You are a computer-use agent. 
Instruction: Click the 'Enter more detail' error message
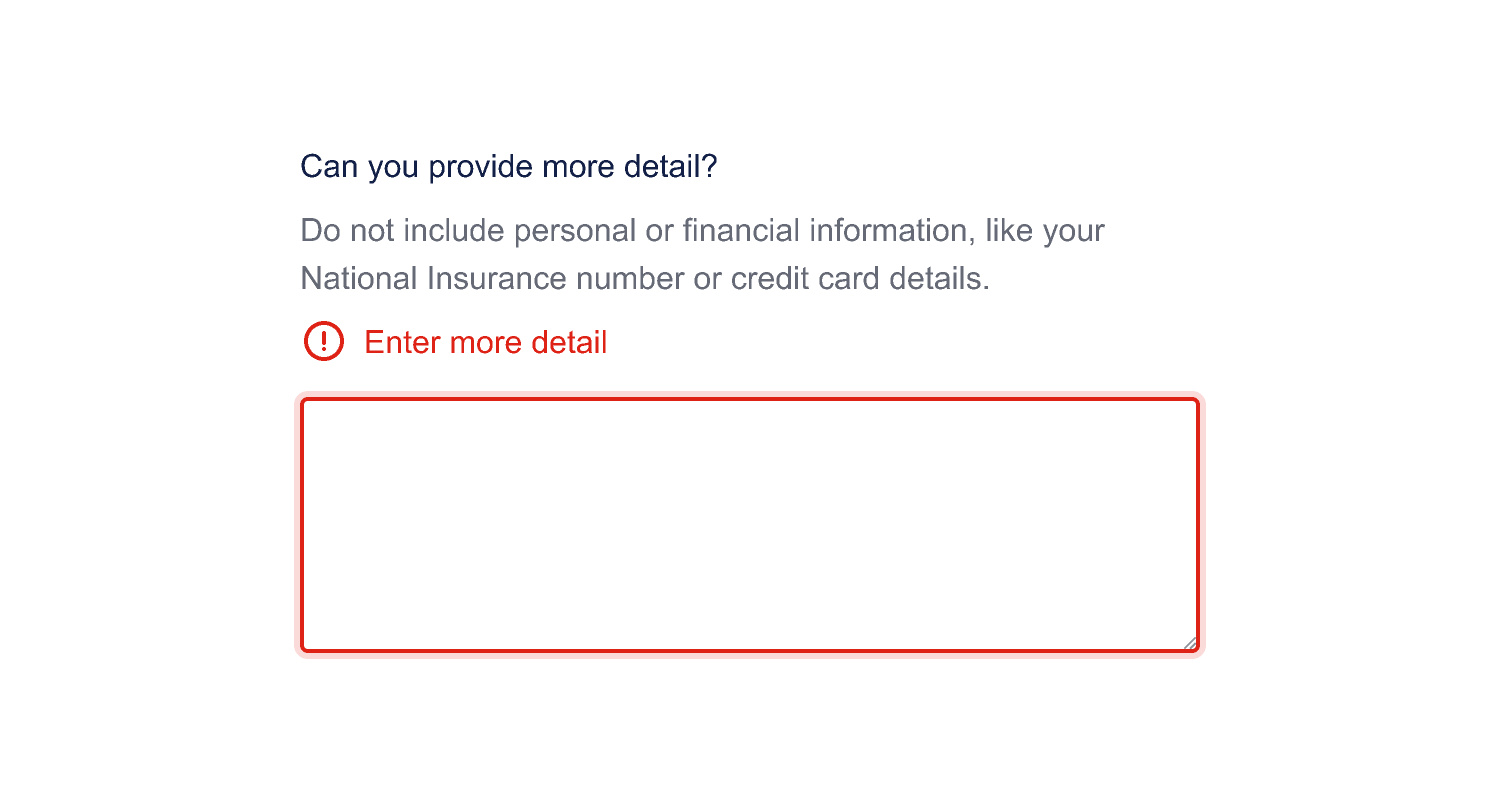[x=485, y=342]
